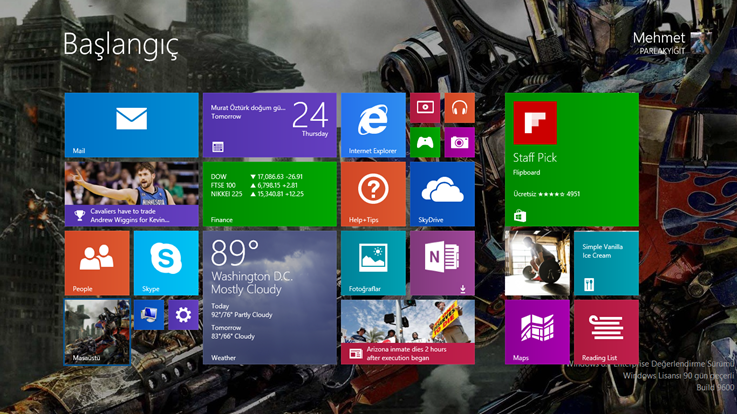Open the Simple Vanilla Ice Cream recipe tile
The image size is (737, 414).
[606, 263]
